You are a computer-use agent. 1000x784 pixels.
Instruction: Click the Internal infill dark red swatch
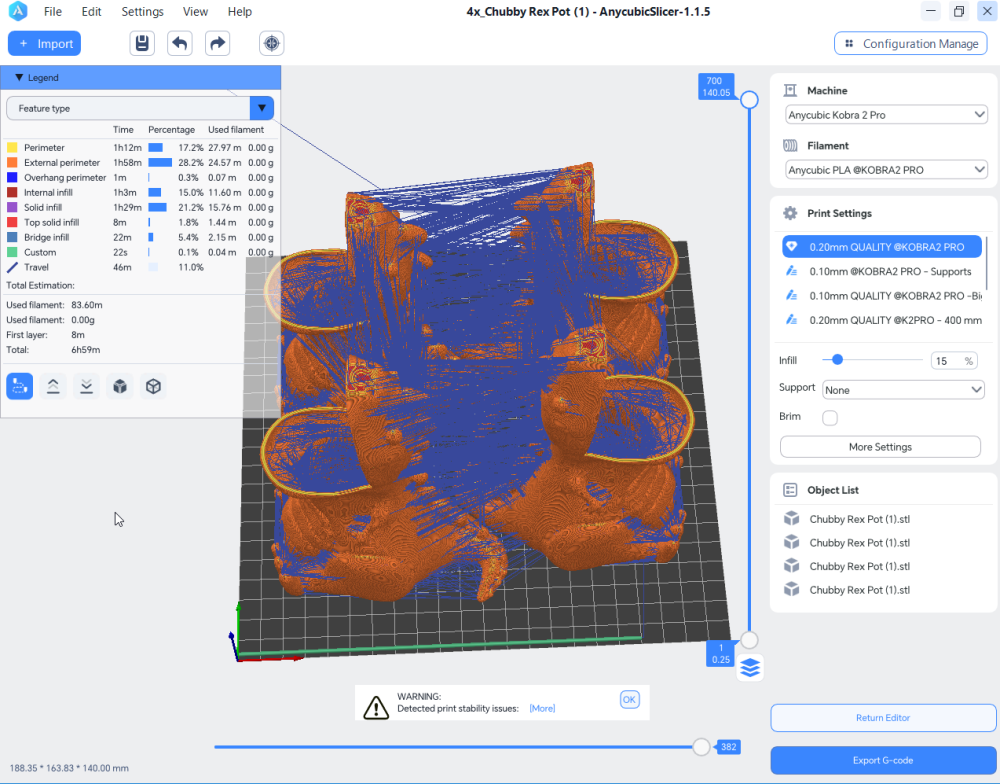tap(12, 193)
